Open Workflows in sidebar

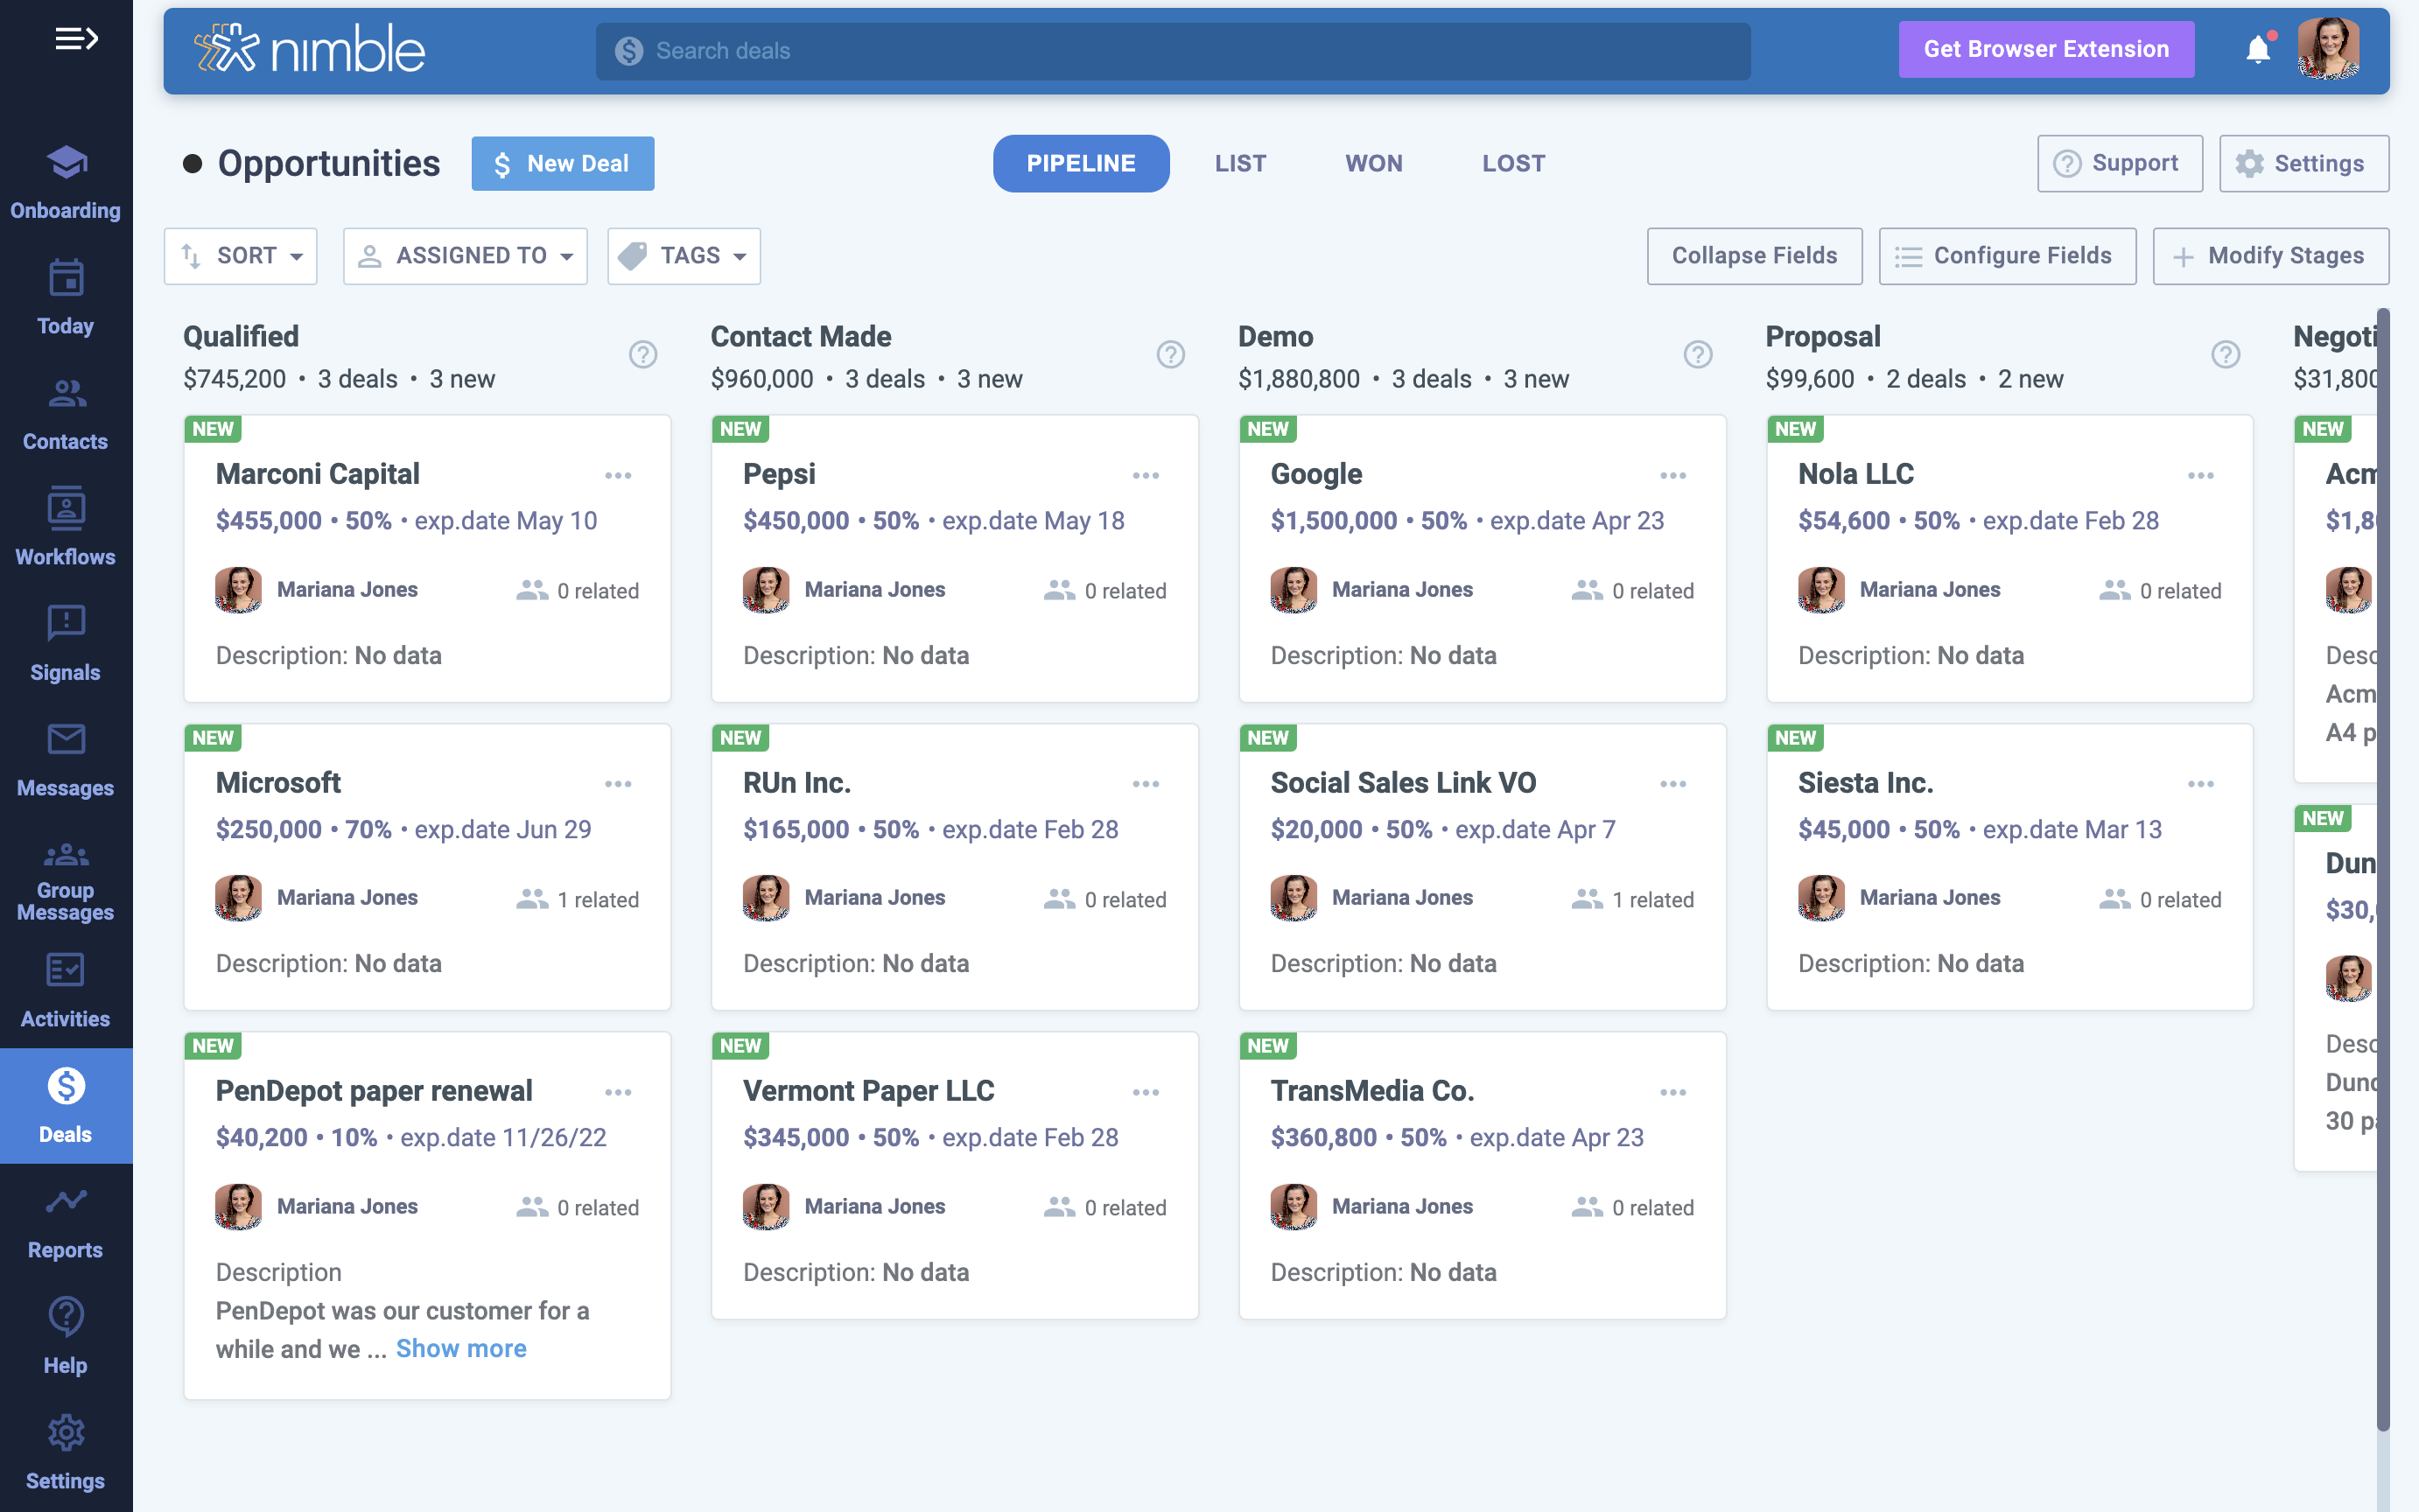tap(66, 529)
